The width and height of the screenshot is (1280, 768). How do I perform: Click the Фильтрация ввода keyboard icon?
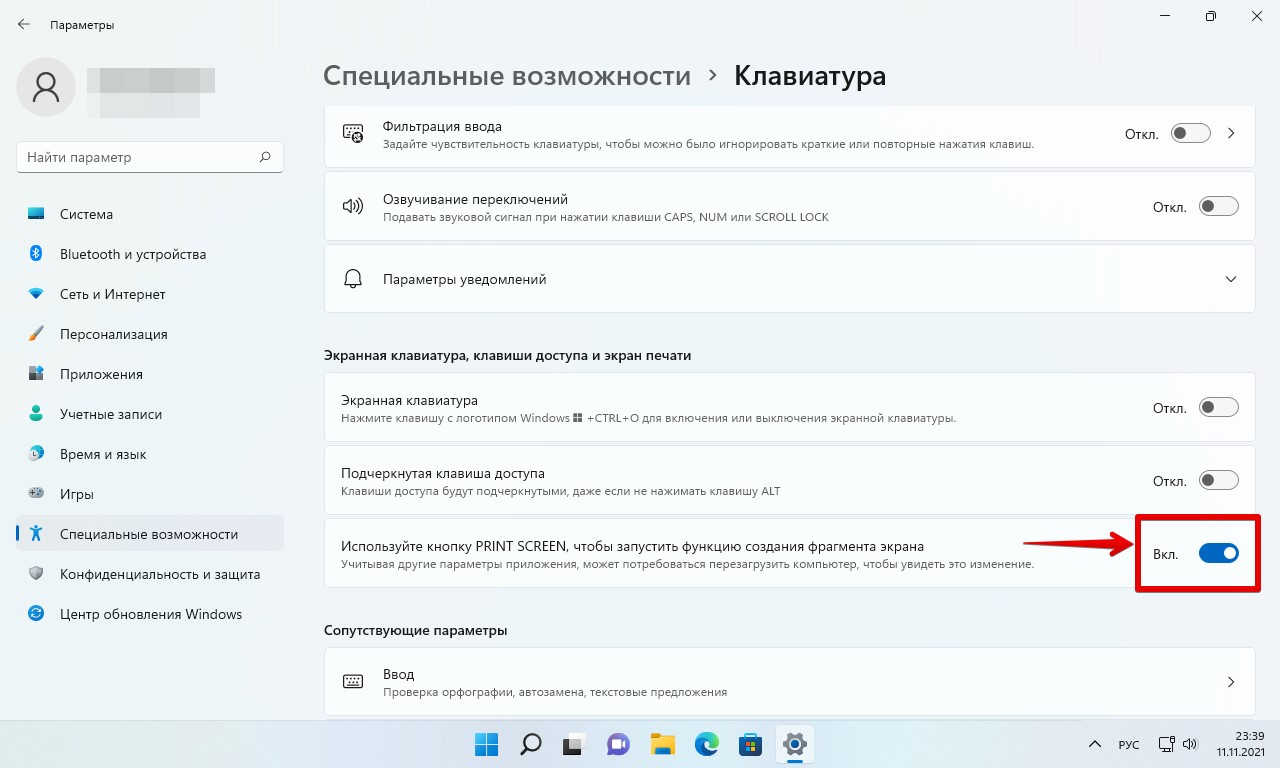[353, 134]
